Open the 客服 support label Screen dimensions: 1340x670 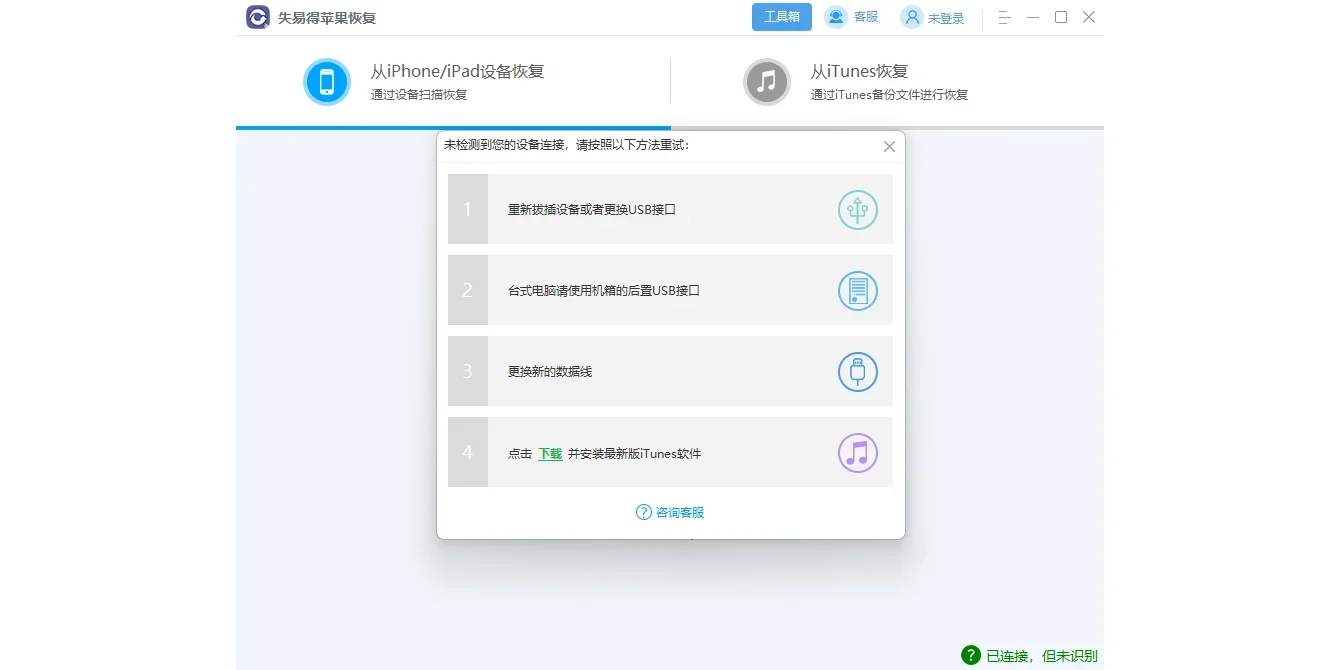pyautogui.click(x=866, y=17)
